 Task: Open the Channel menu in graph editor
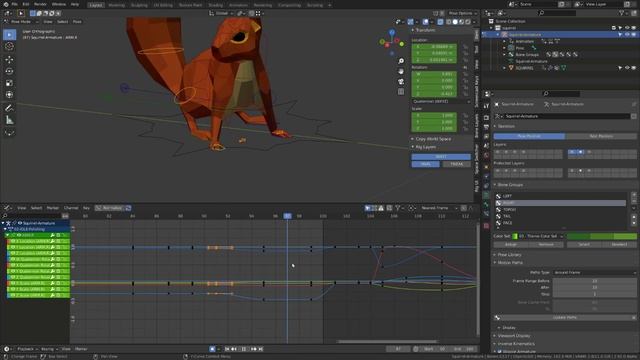pos(71,208)
